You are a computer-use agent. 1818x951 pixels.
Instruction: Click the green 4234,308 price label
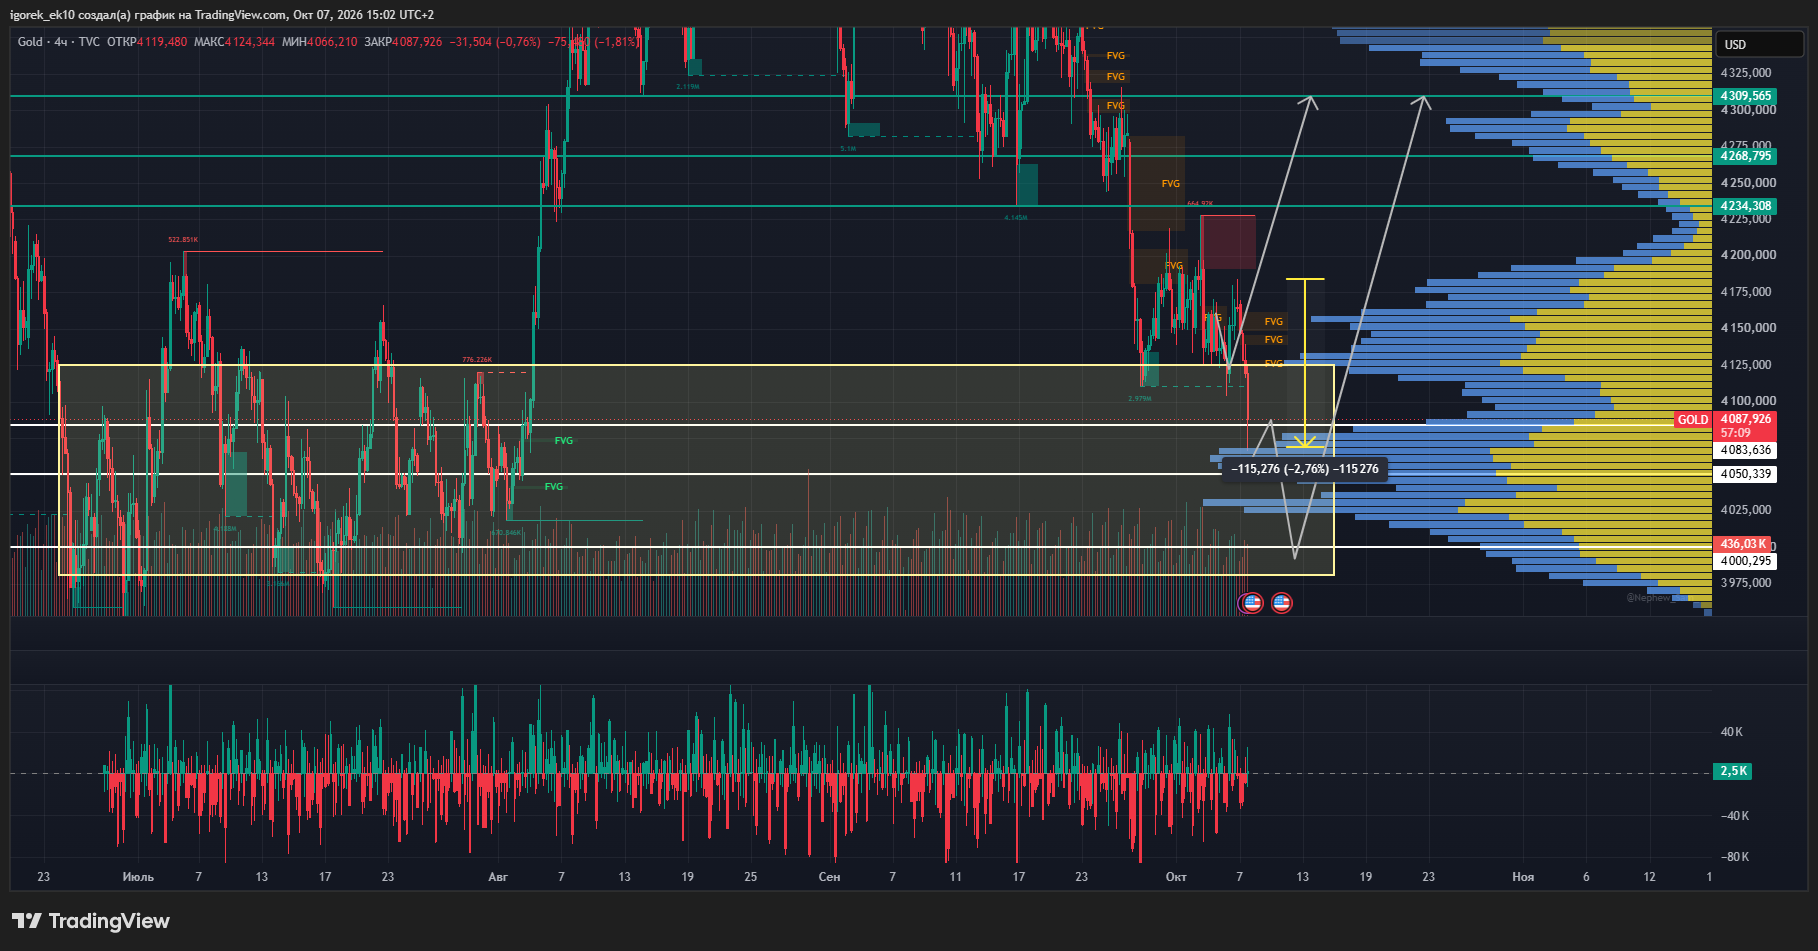(1746, 206)
